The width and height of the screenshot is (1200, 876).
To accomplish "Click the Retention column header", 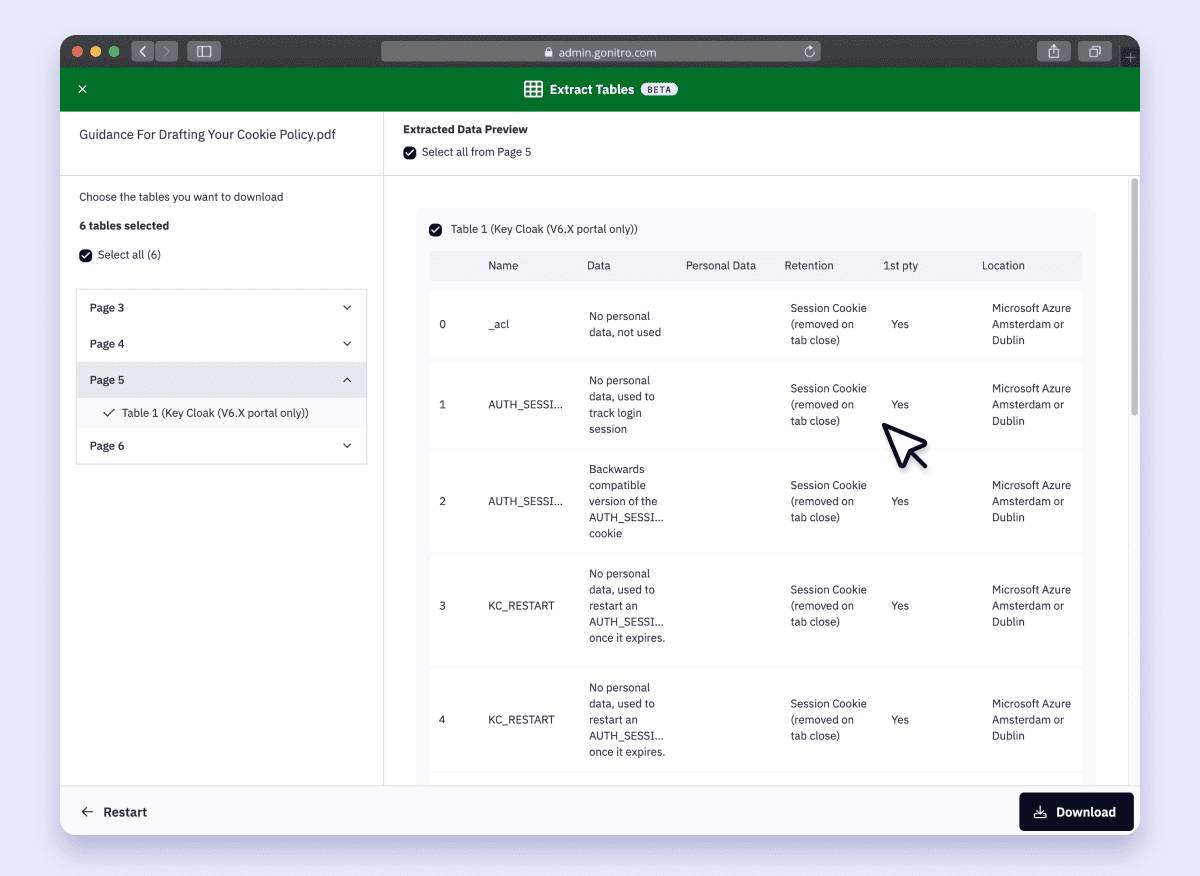I will [809, 266].
